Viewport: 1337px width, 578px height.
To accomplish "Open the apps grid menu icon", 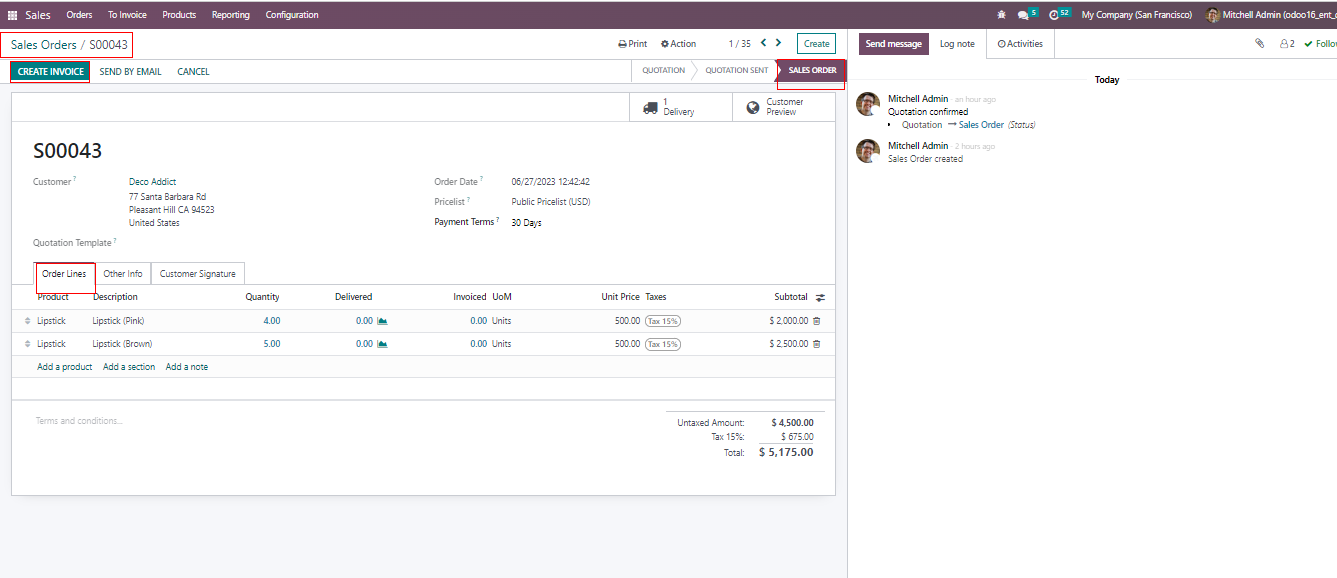I will (13, 15).
